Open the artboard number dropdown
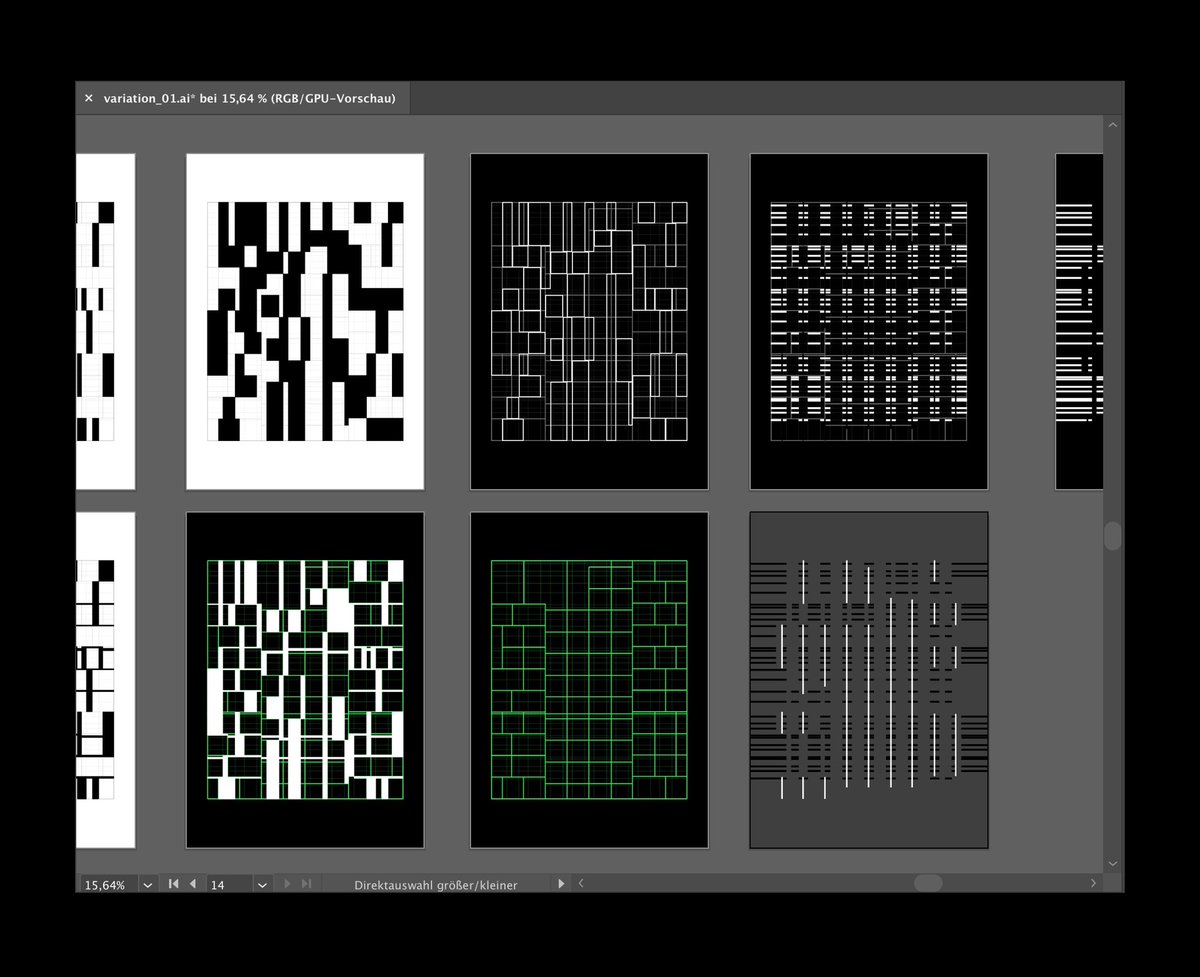 coord(262,884)
